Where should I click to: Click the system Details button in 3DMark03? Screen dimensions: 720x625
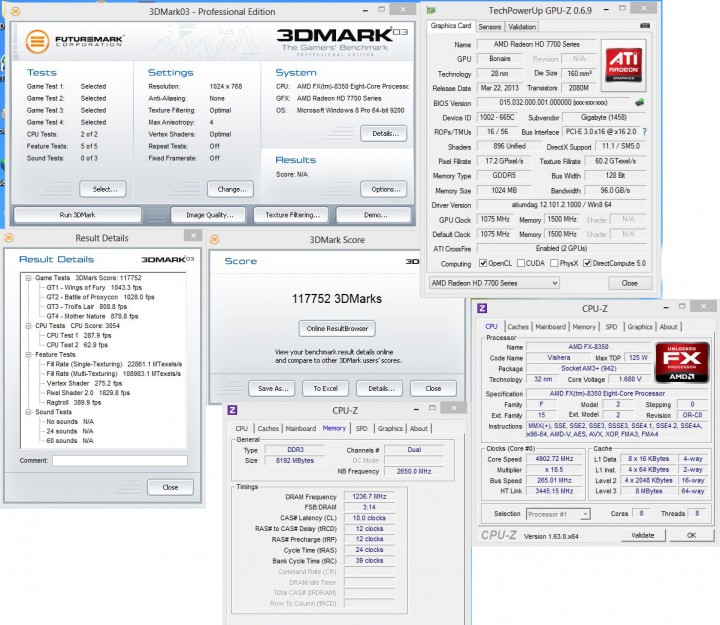click(384, 133)
